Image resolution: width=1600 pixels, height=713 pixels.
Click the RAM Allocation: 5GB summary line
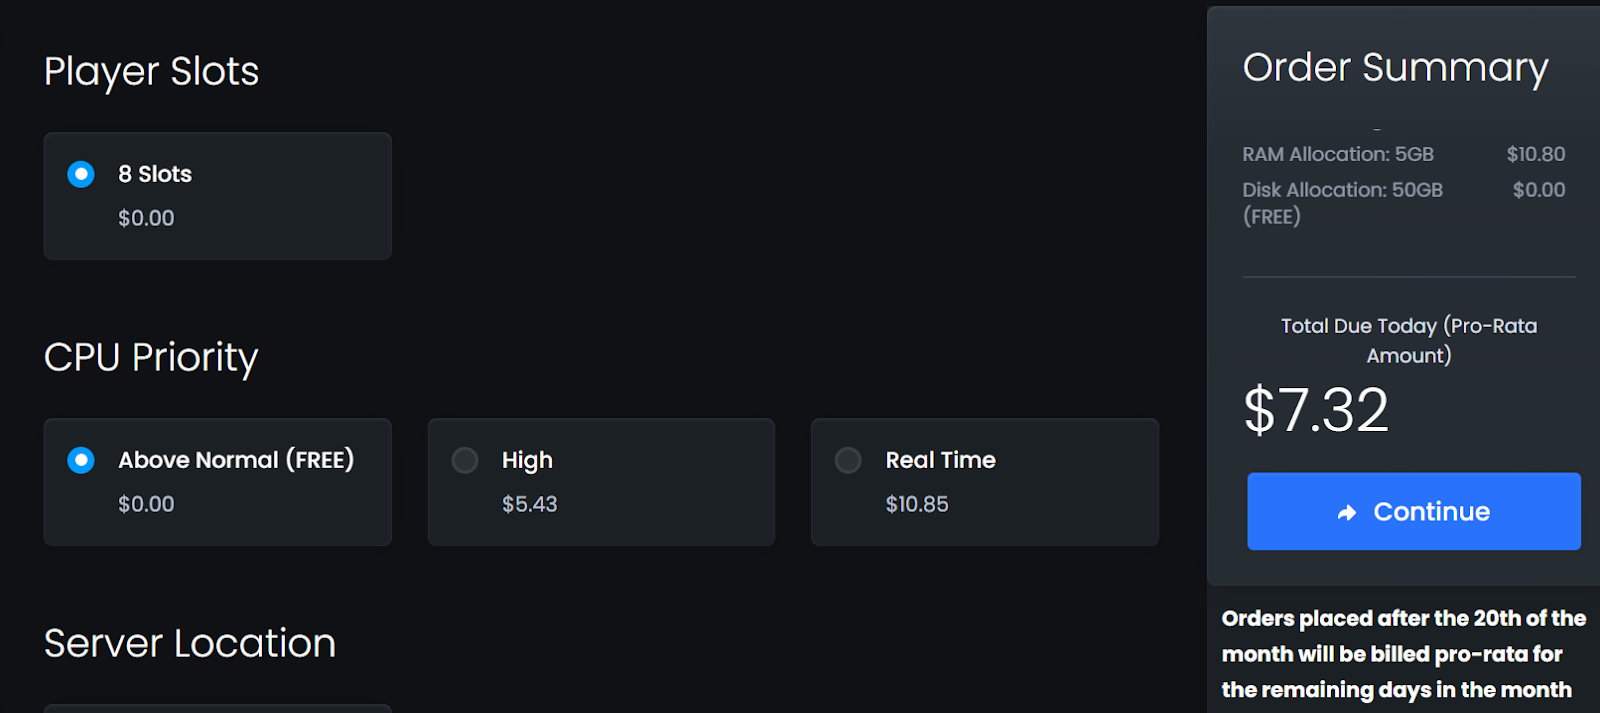click(x=1338, y=154)
